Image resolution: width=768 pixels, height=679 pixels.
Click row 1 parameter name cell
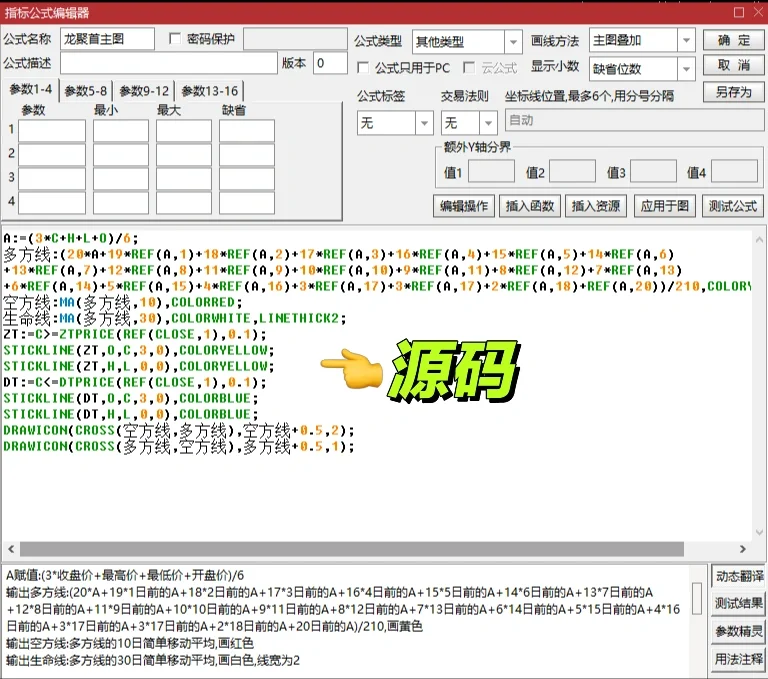point(52,131)
